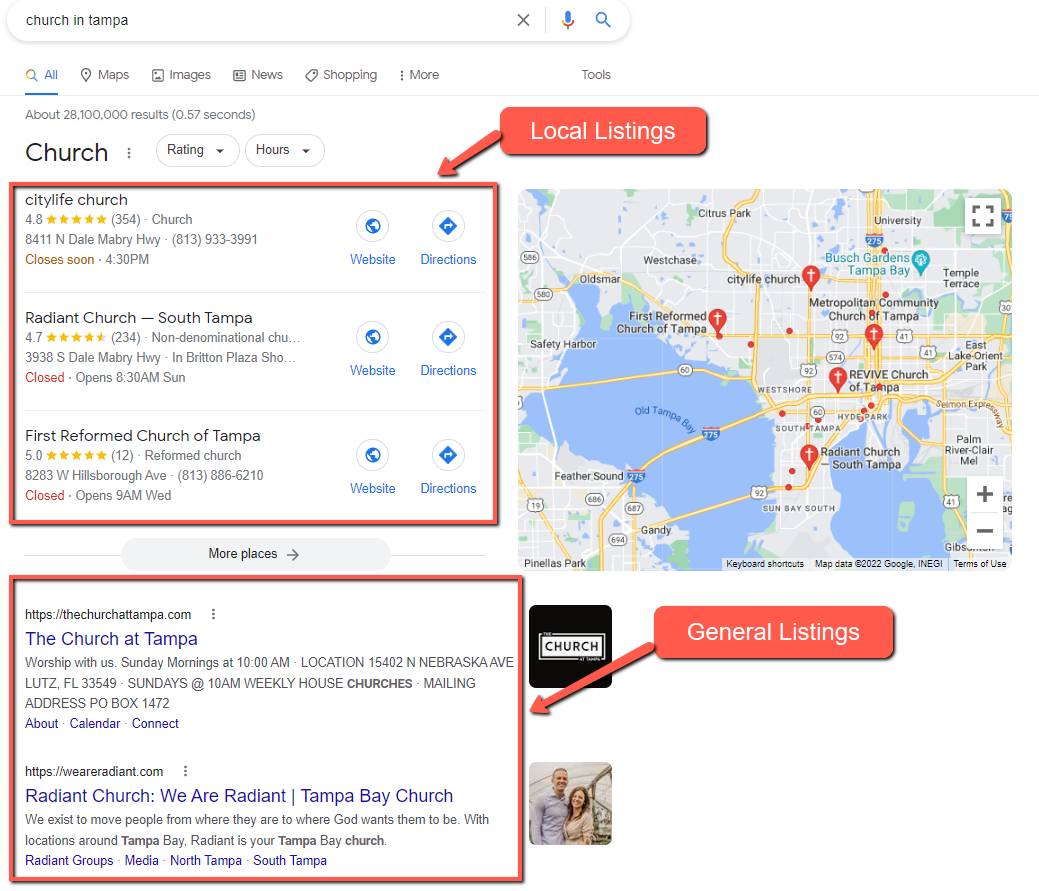Open the Hours filter dropdown
The width and height of the screenshot is (1039, 891).
[284, 150]
